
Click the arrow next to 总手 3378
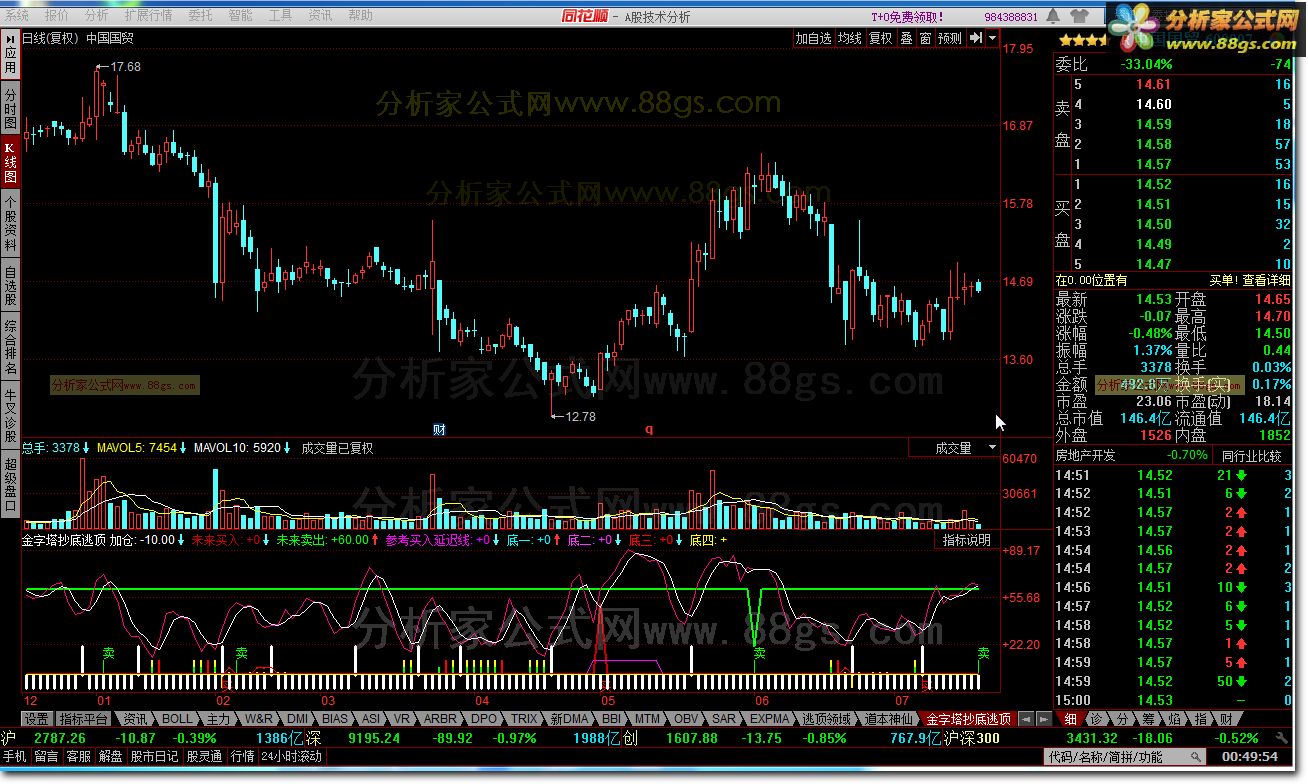tap(86, 448)
